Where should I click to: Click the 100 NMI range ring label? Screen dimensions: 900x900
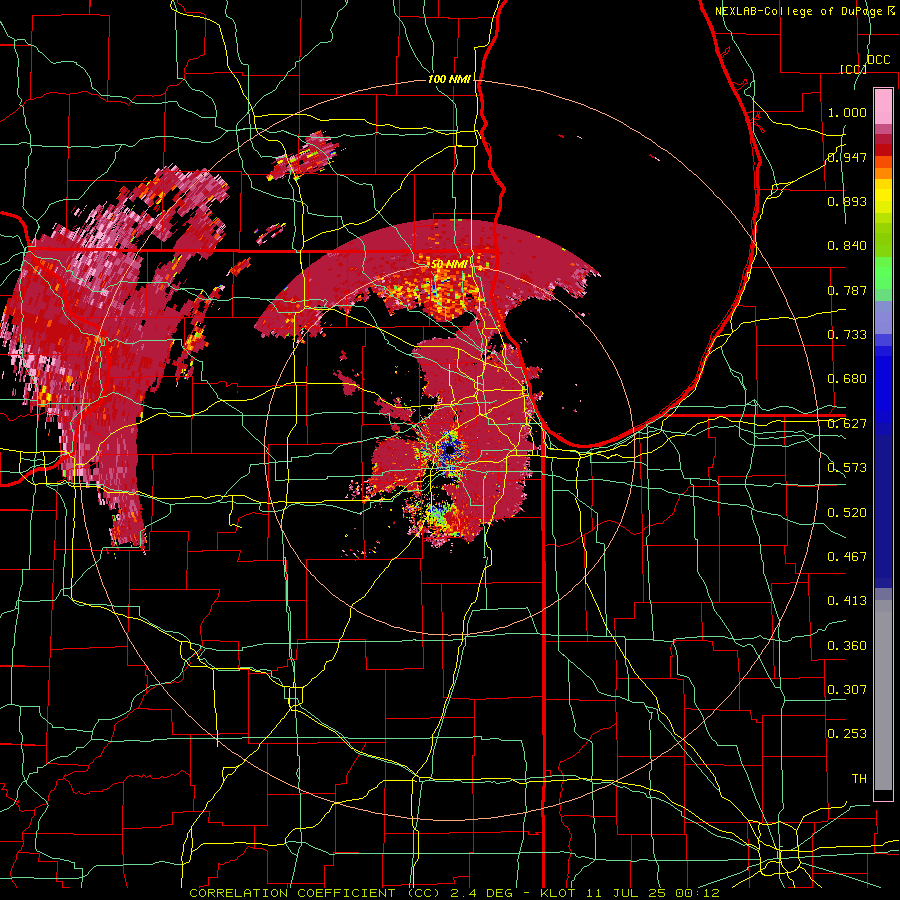coord(449,79)
